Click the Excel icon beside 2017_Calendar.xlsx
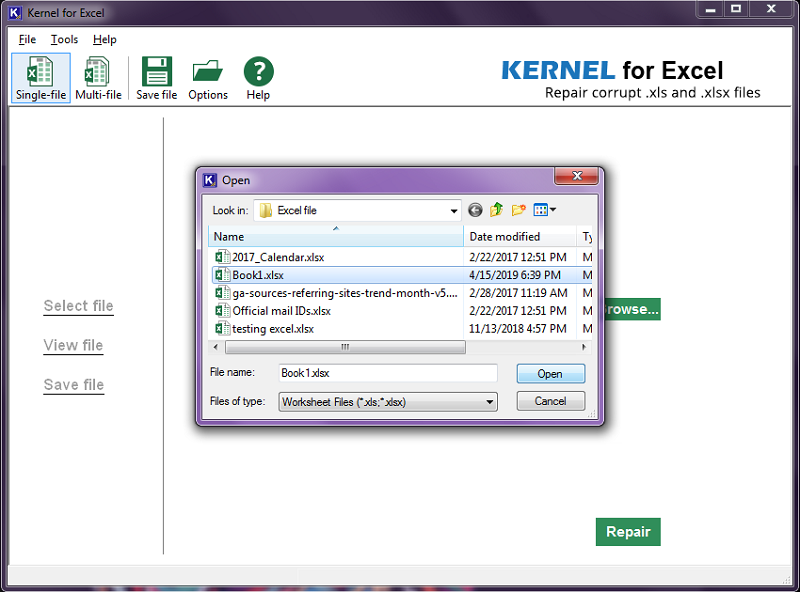Image resolution: width=800 pixels, height=592 pixels. (222, 257)
